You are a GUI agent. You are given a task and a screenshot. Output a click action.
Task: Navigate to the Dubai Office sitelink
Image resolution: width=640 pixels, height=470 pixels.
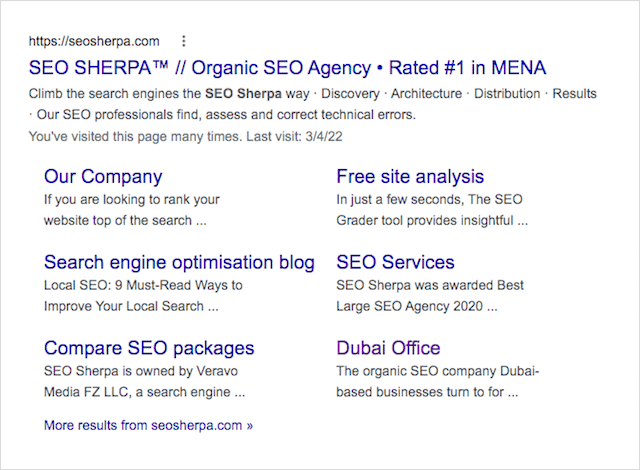(x=388, y=348)
